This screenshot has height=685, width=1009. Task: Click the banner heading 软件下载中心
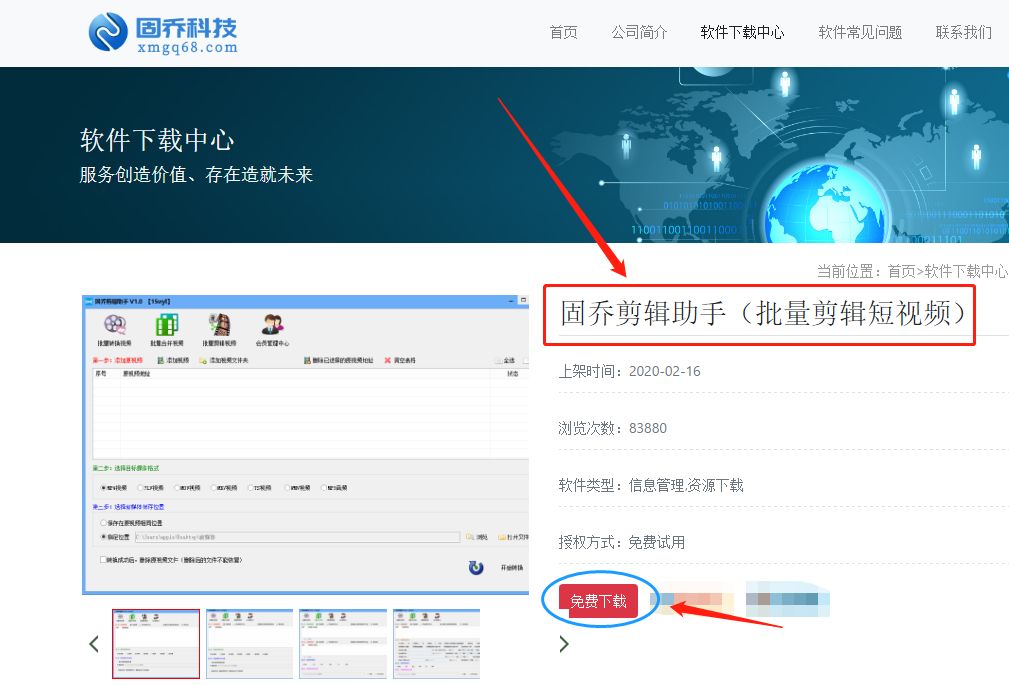(157, 140)
